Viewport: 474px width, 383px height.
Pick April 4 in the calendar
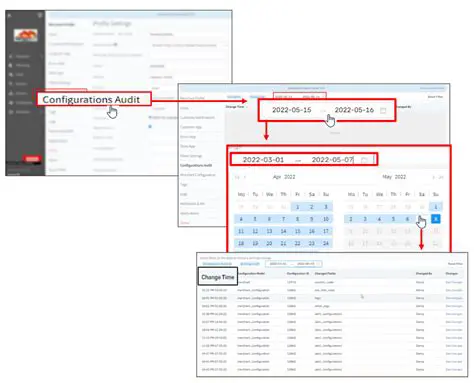pos(241,219)
